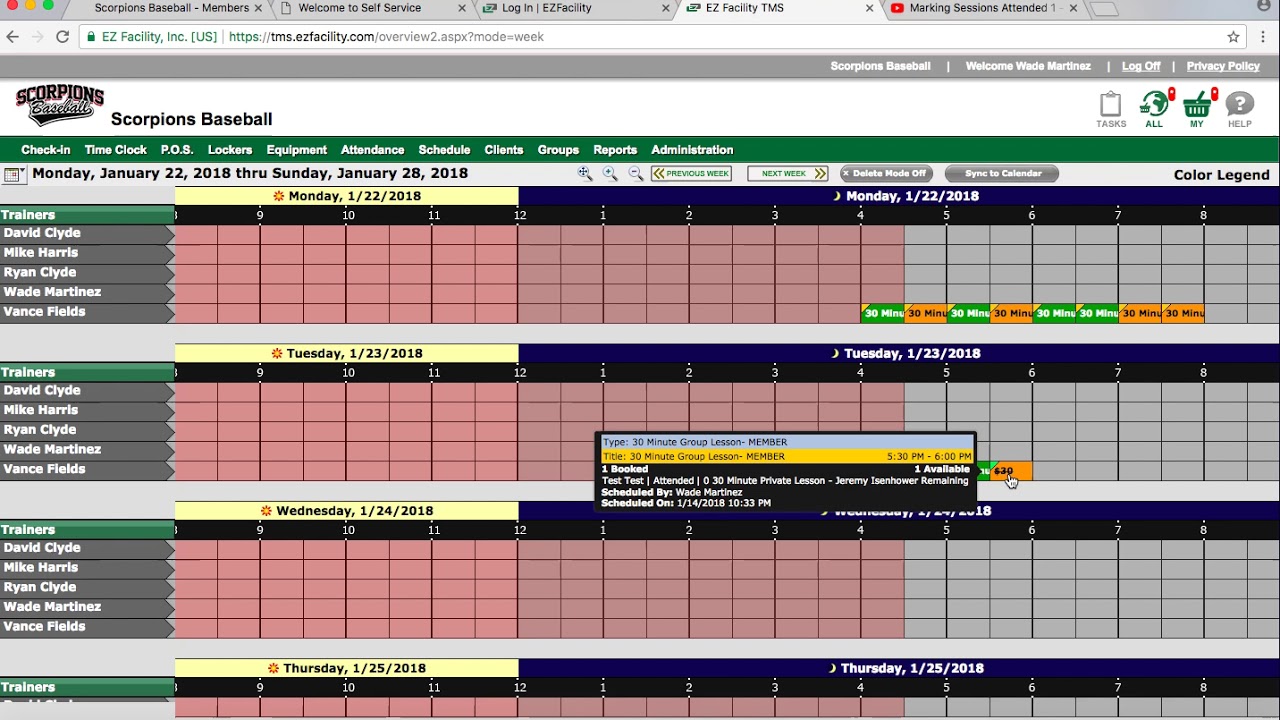Screen dimensions: 1280x720
Task: Open orange 30 Minute session at 4:30 Monday
Action: click(x=925, y=313)
